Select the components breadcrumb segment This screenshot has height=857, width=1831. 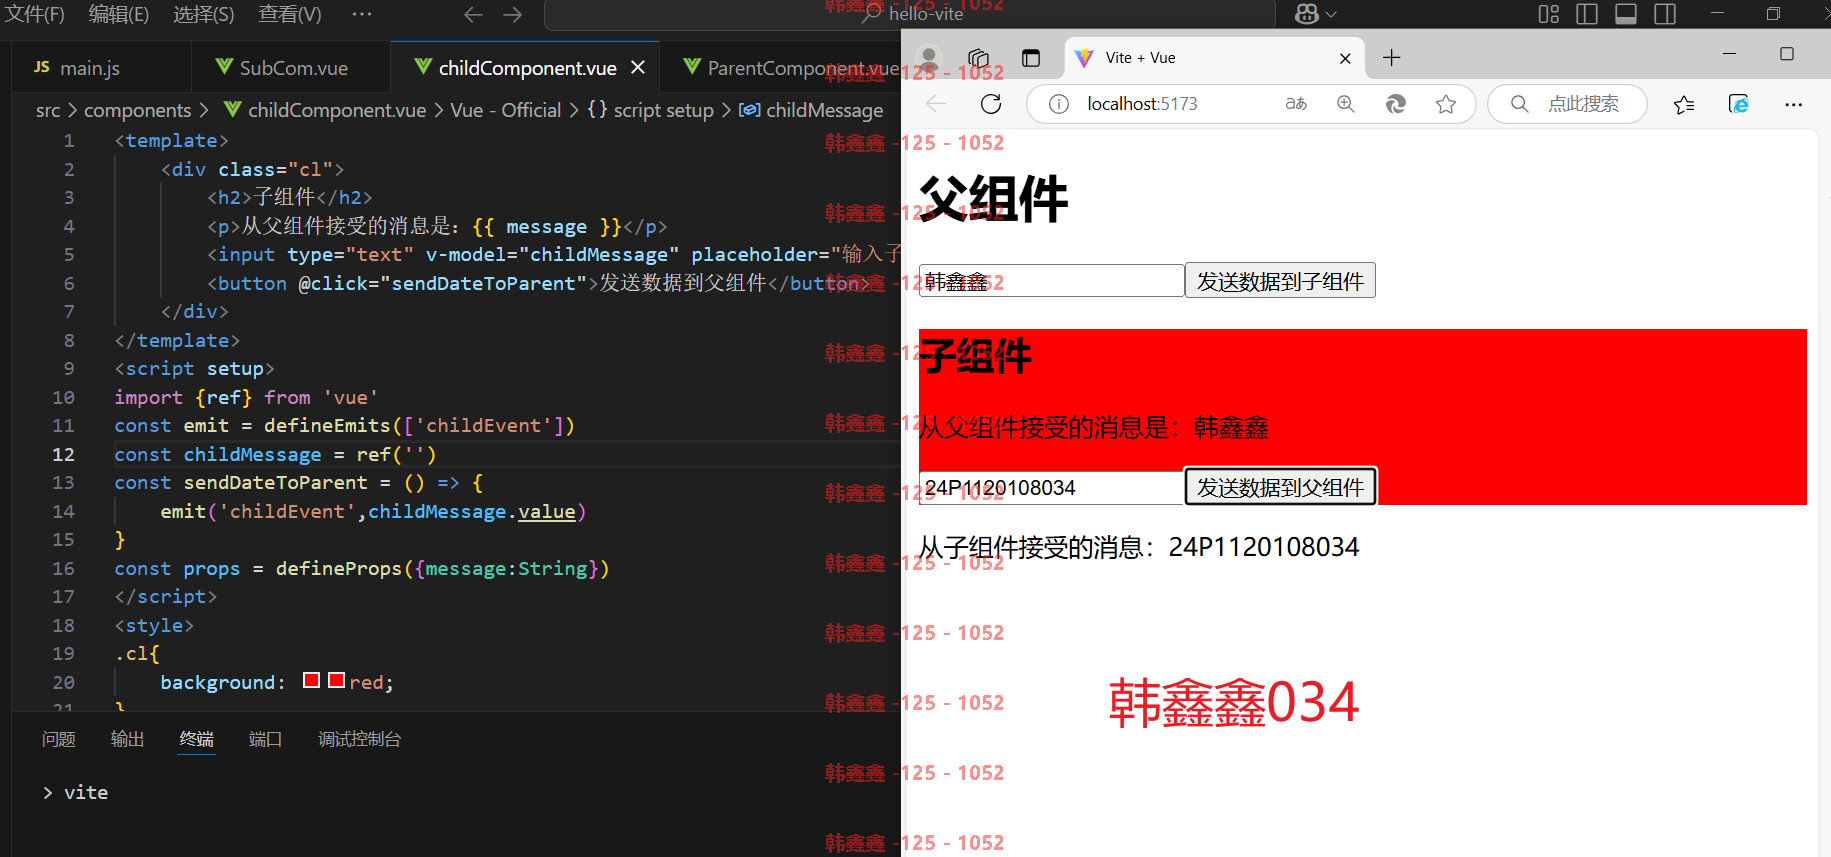[137, 110]
